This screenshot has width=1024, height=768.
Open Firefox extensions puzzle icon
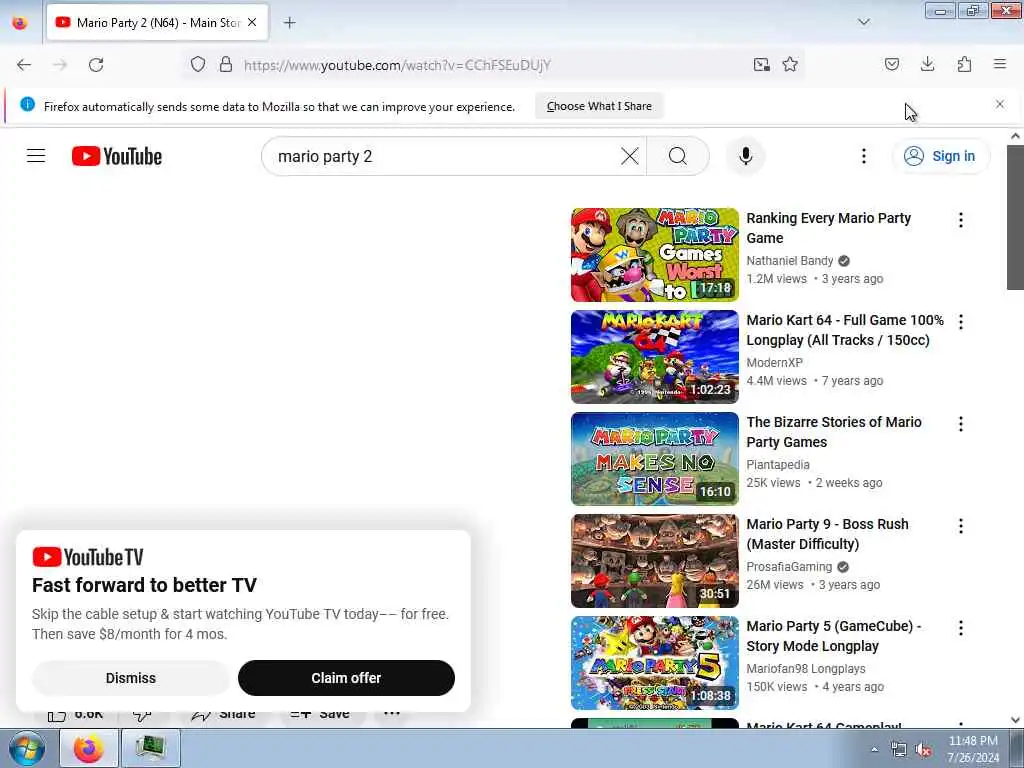[x=964, y=65]
